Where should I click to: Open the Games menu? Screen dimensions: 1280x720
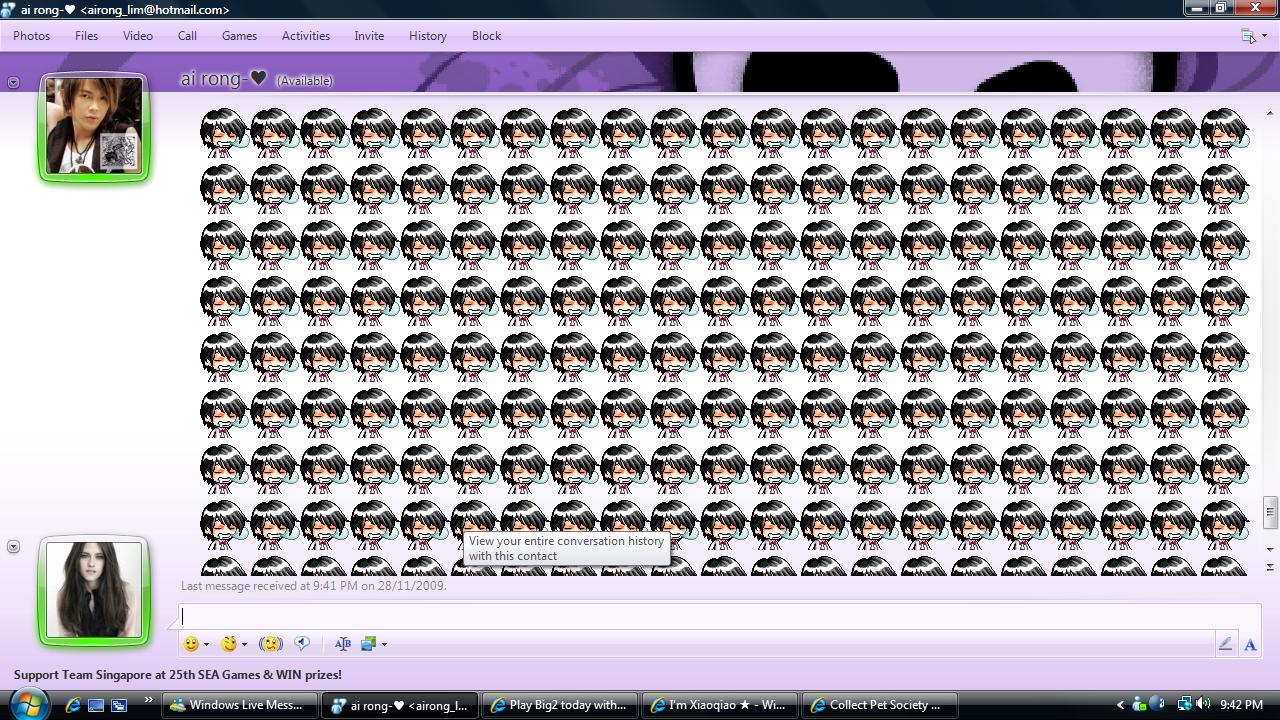coord(239,36)
